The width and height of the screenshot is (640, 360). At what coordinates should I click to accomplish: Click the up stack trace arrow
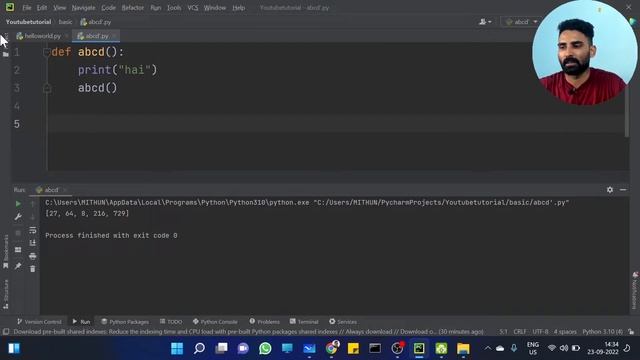(33, 204)
